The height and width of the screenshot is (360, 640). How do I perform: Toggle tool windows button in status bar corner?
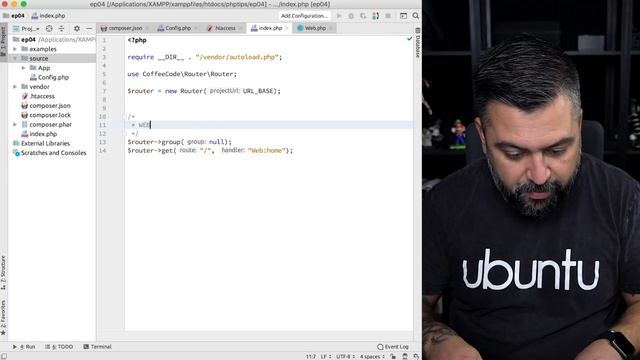(x=3, y=356)
